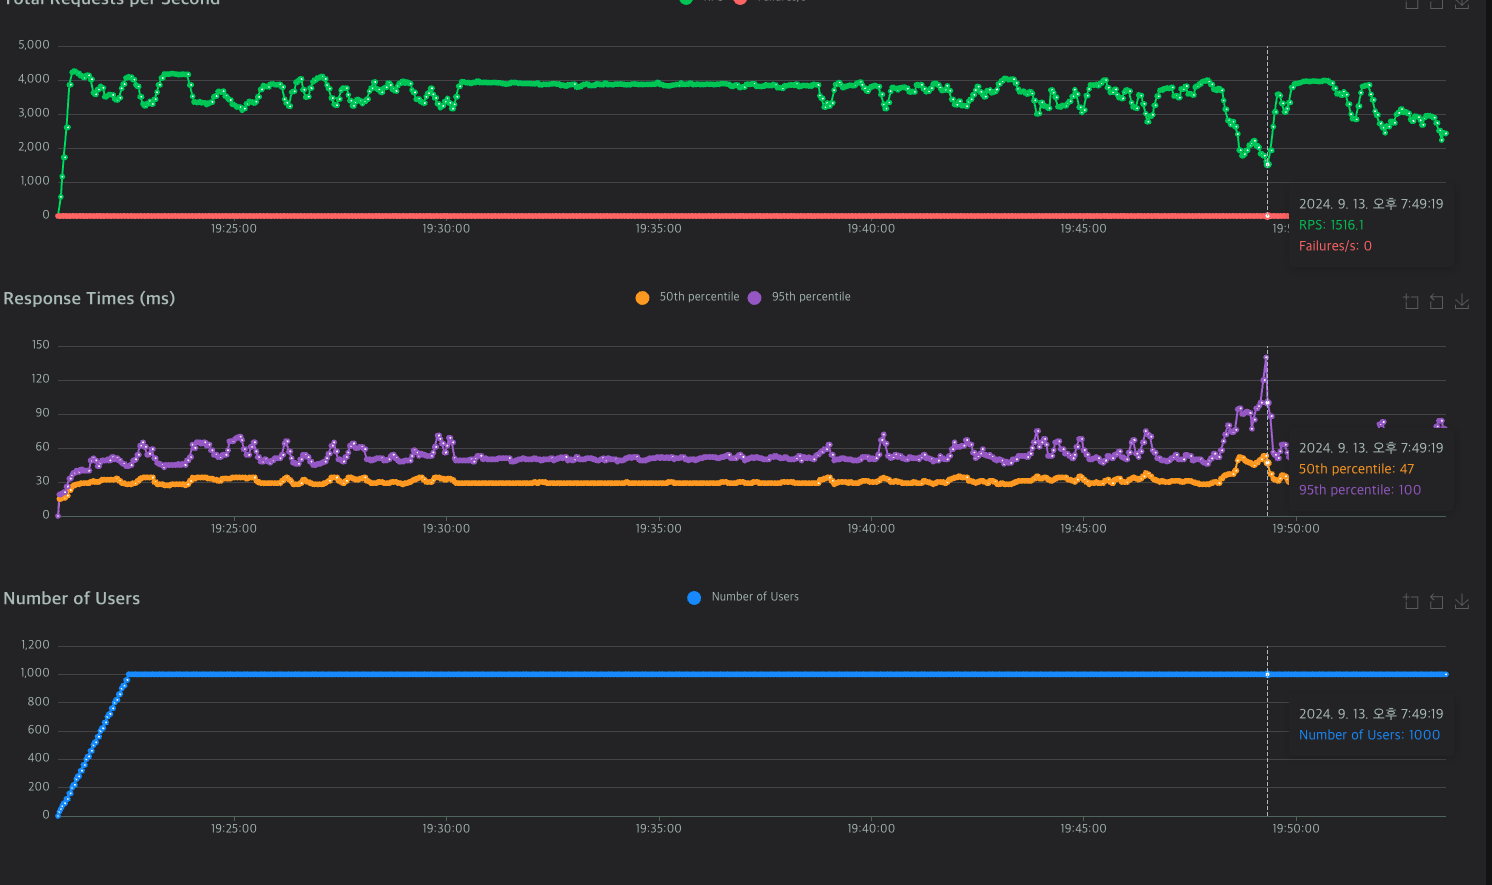
Task: Activate area zoom on Response Times chart
Action: click(1411, 302)
